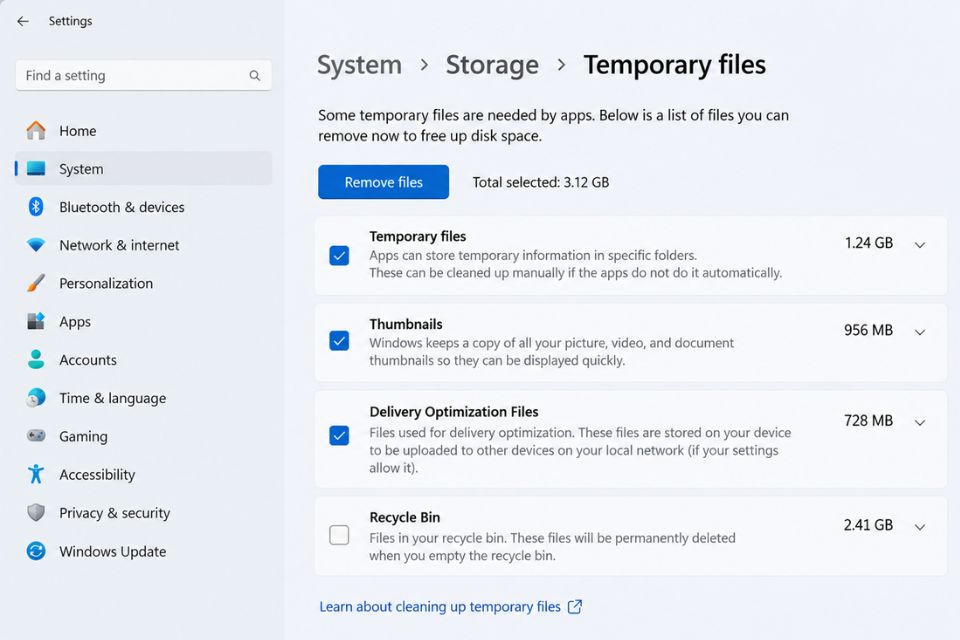Viewport: 960px width, 640px height.
Task: Click the Windows Update sync icon
Action: pyautogui.click(x=36, y=551)
